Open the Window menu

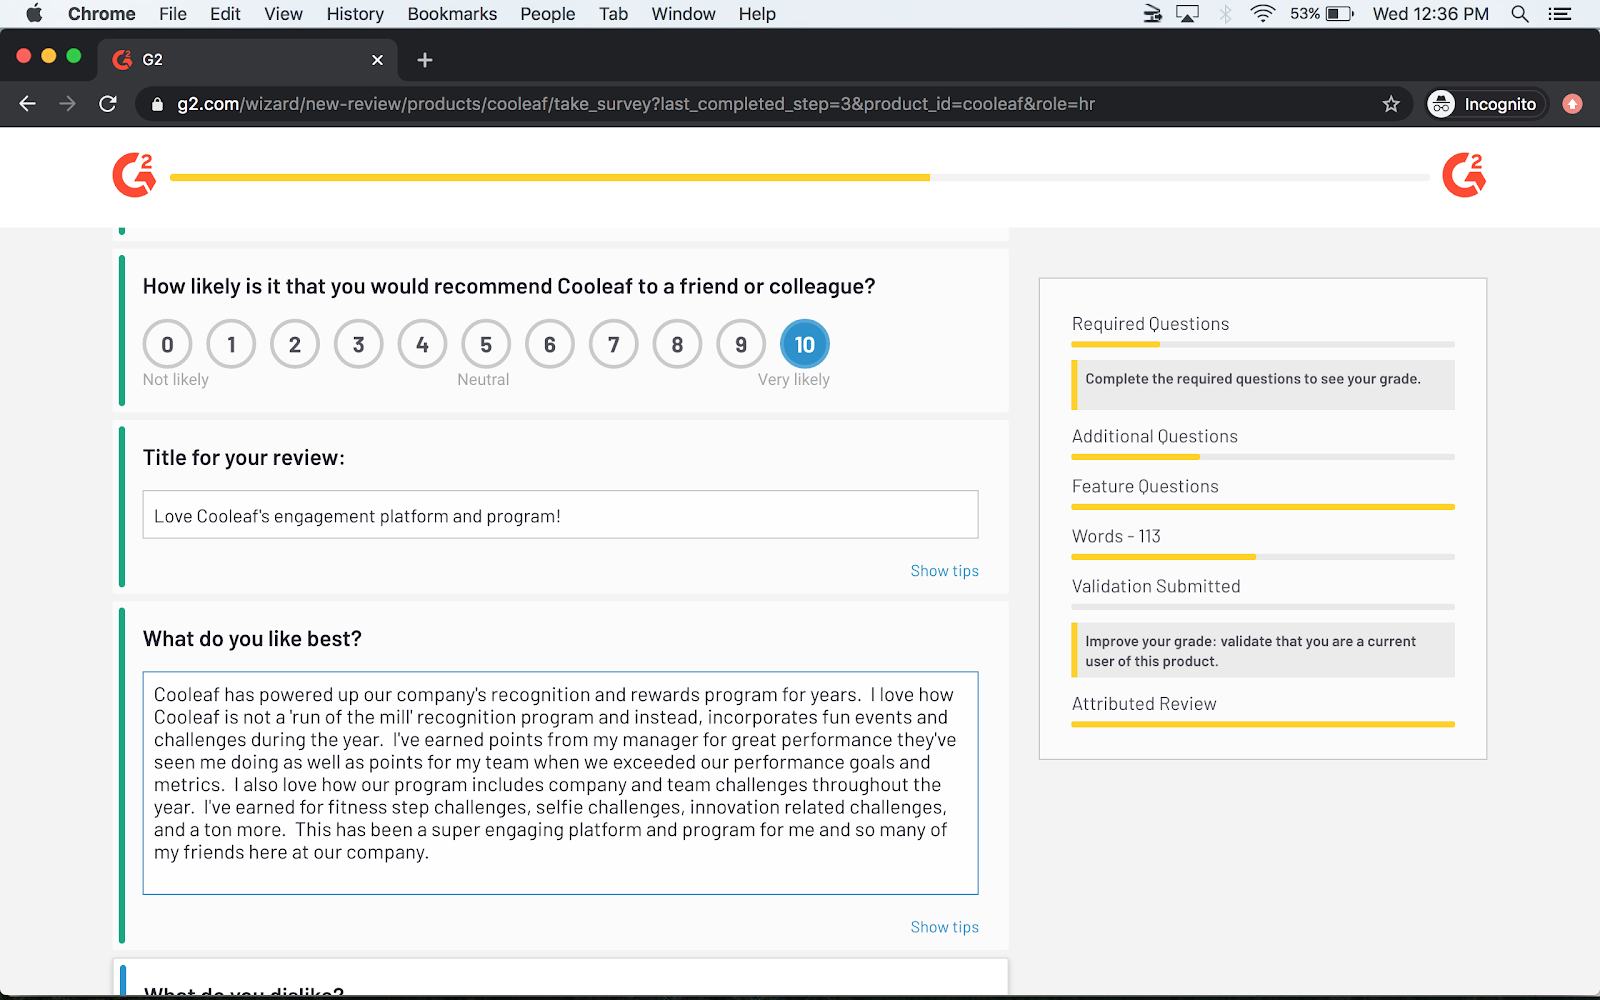(683, 14)
